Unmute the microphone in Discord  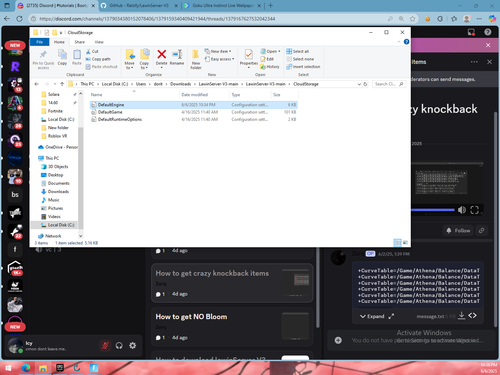pyautogui.click(x=105, y=345)
